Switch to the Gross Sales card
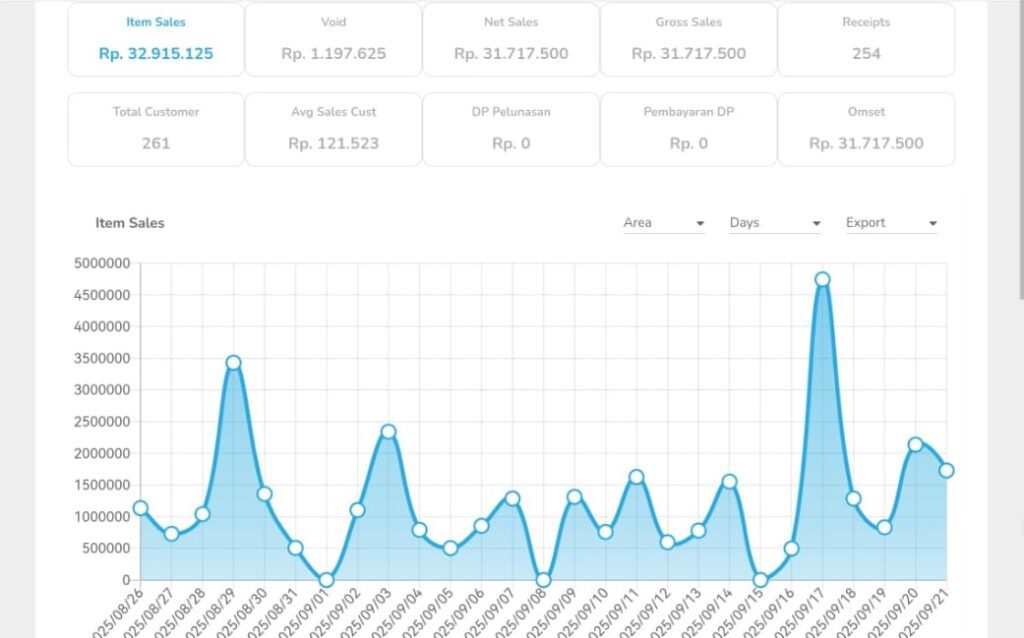The height and width of the screenshot is (638, 1024). [688, 40]
